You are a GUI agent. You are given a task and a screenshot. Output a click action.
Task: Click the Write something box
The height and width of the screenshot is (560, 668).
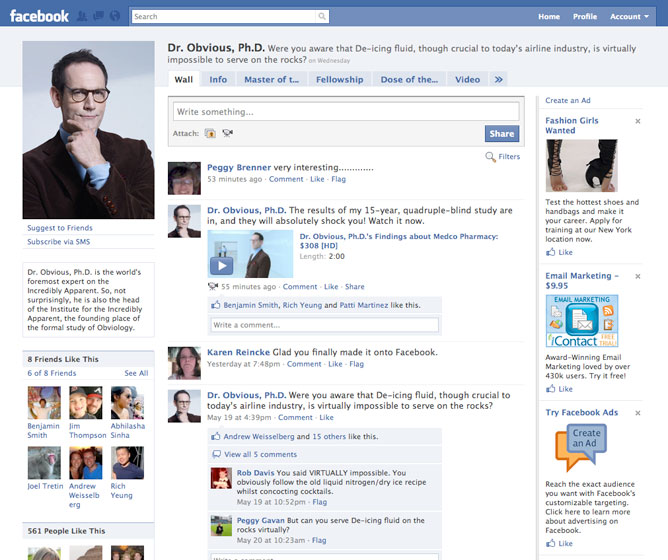pyautogui.click(x=346, y=112)
